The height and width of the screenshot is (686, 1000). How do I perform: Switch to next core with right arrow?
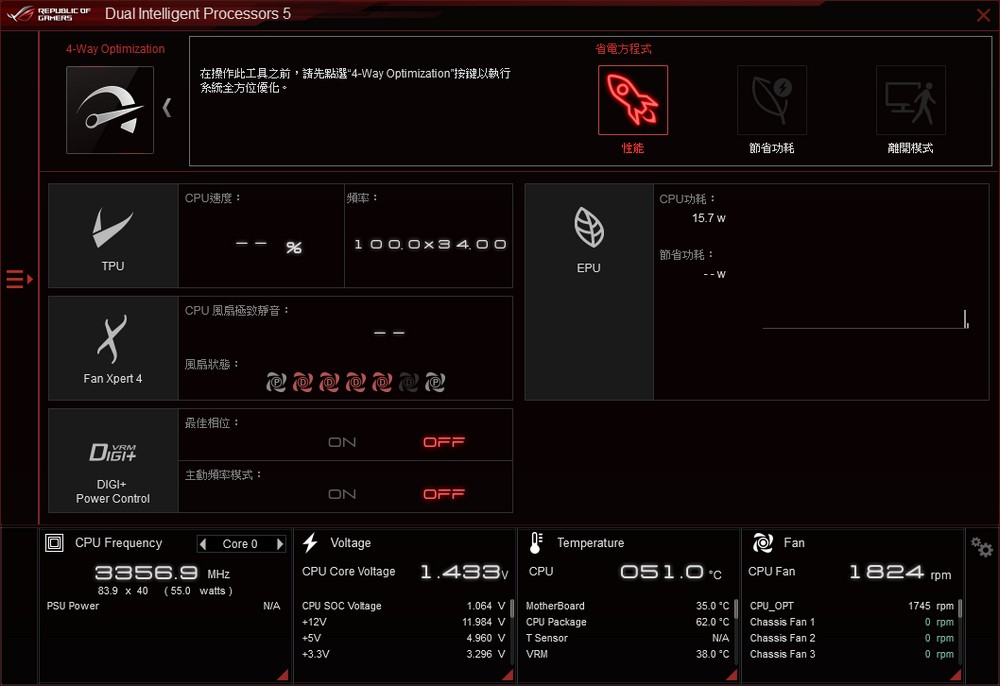279,544
